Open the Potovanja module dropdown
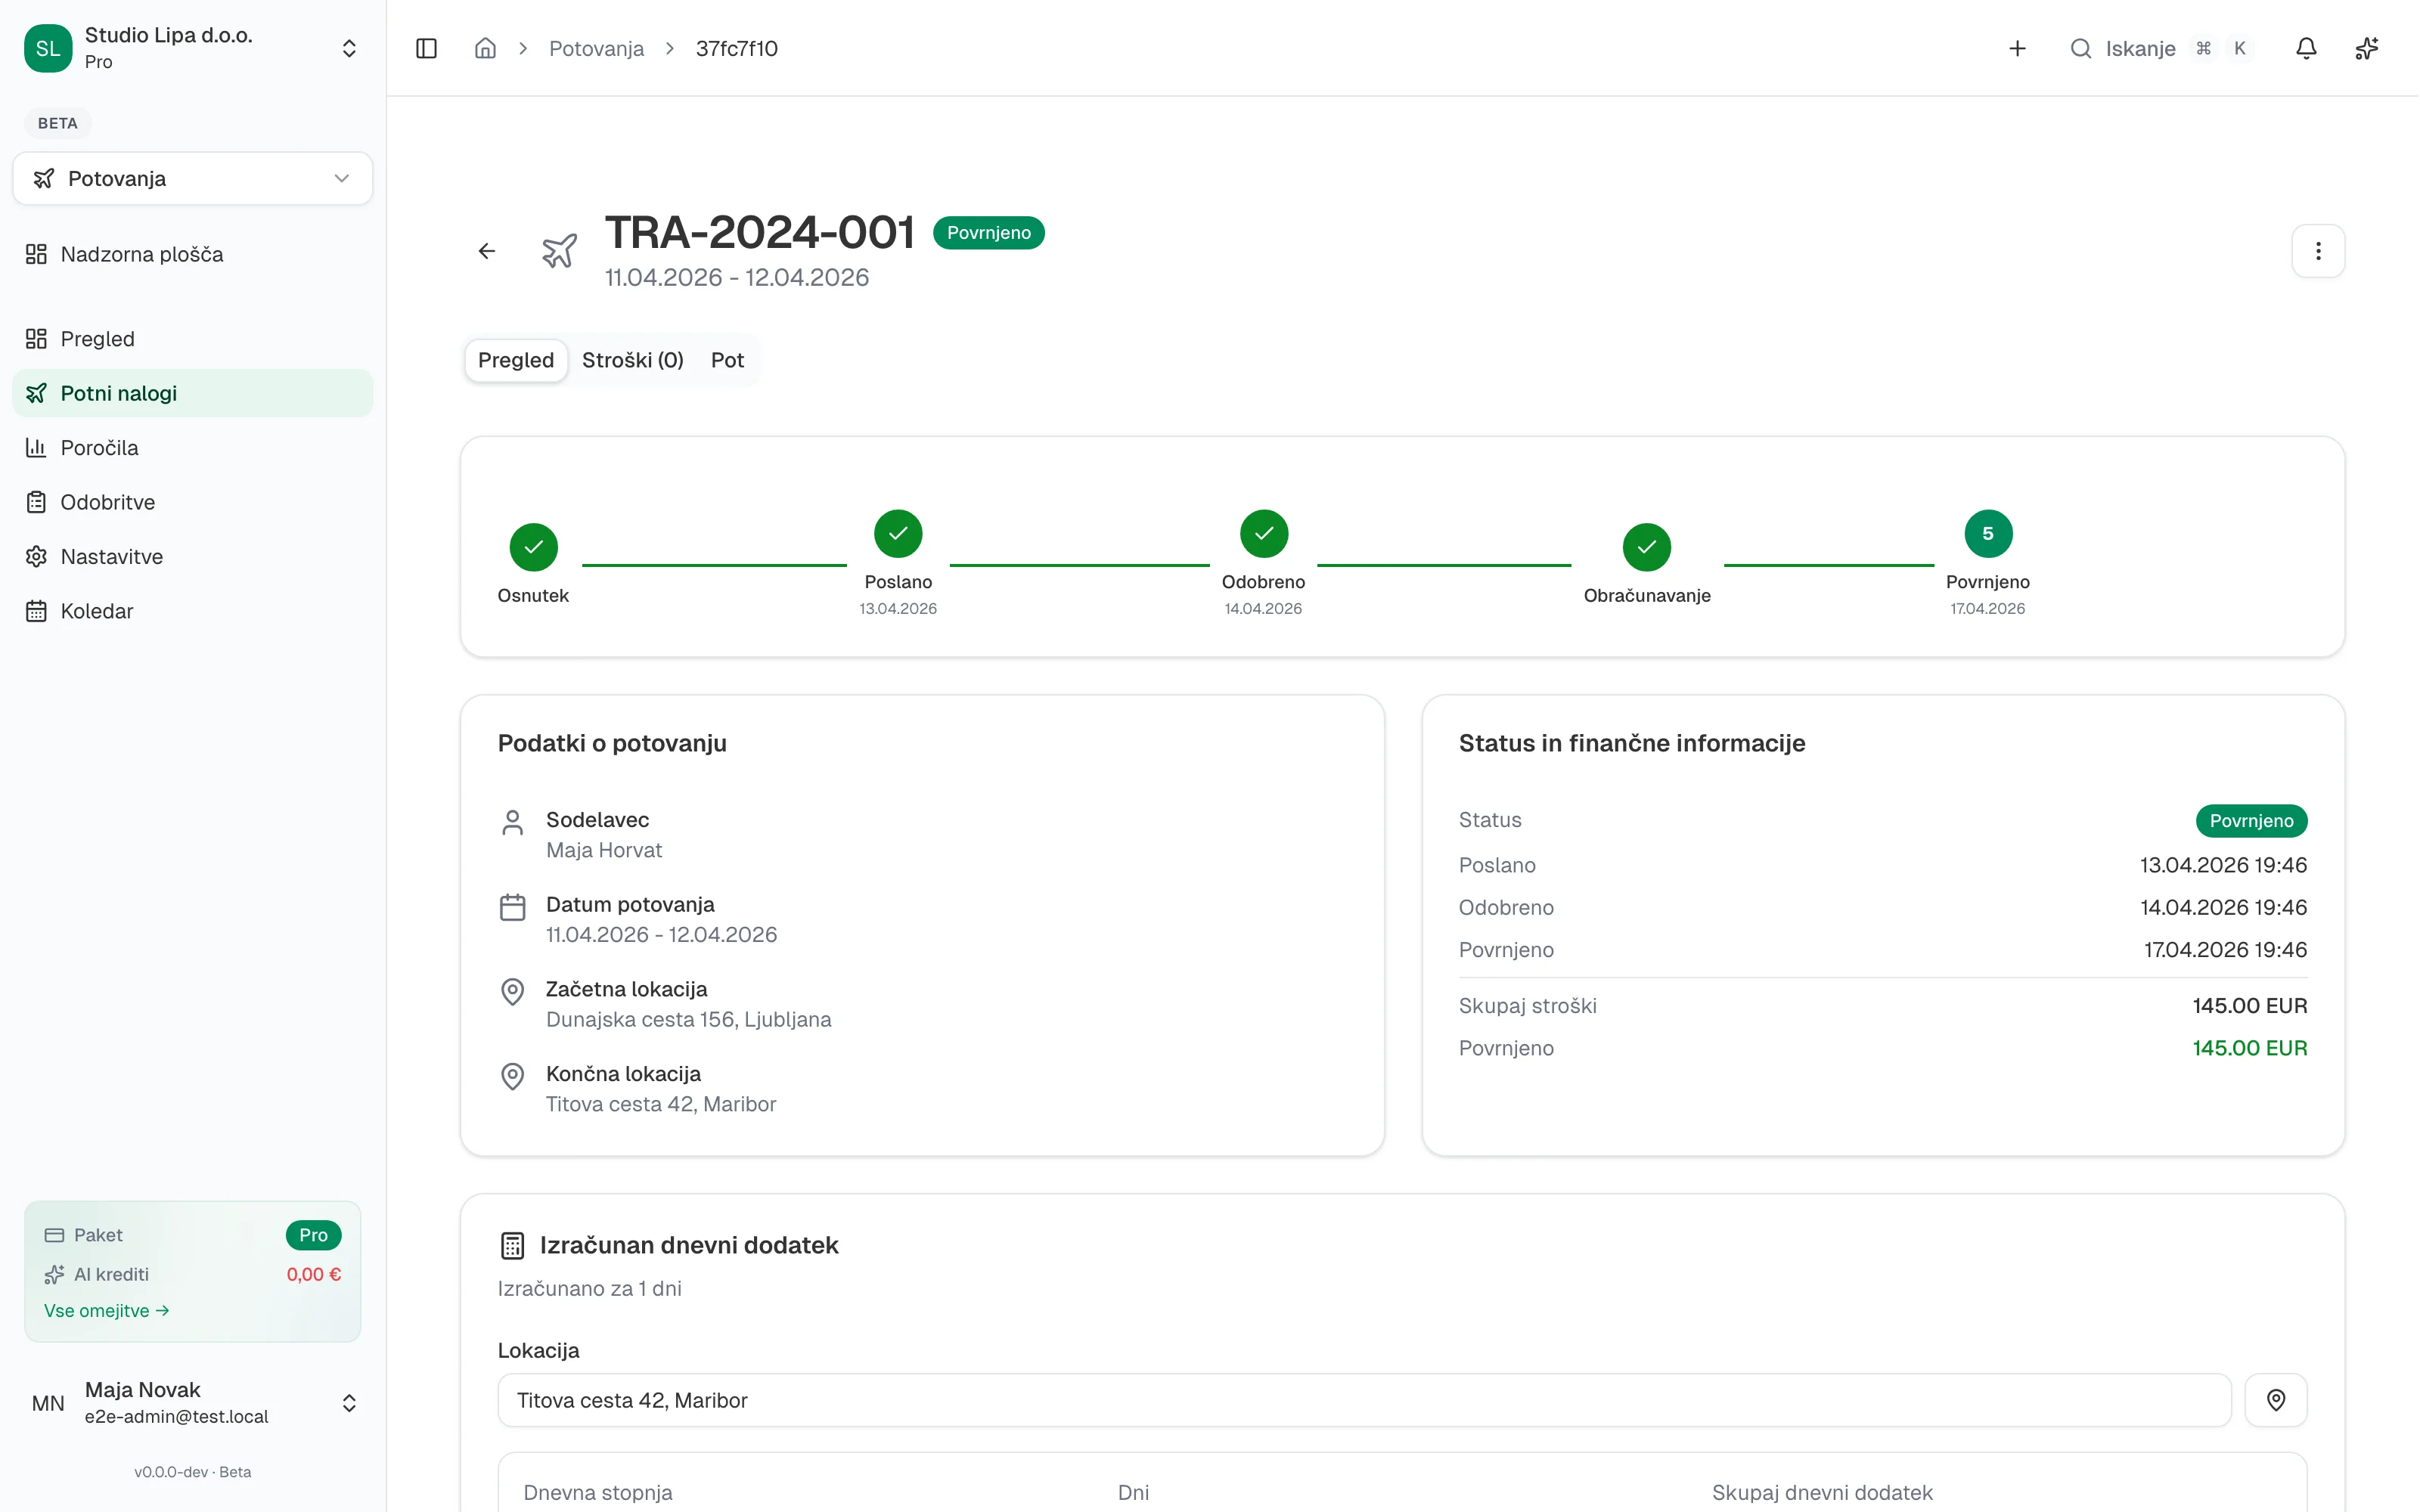This screenshot has width=2420, height=1512. click(x=193, y=179)
